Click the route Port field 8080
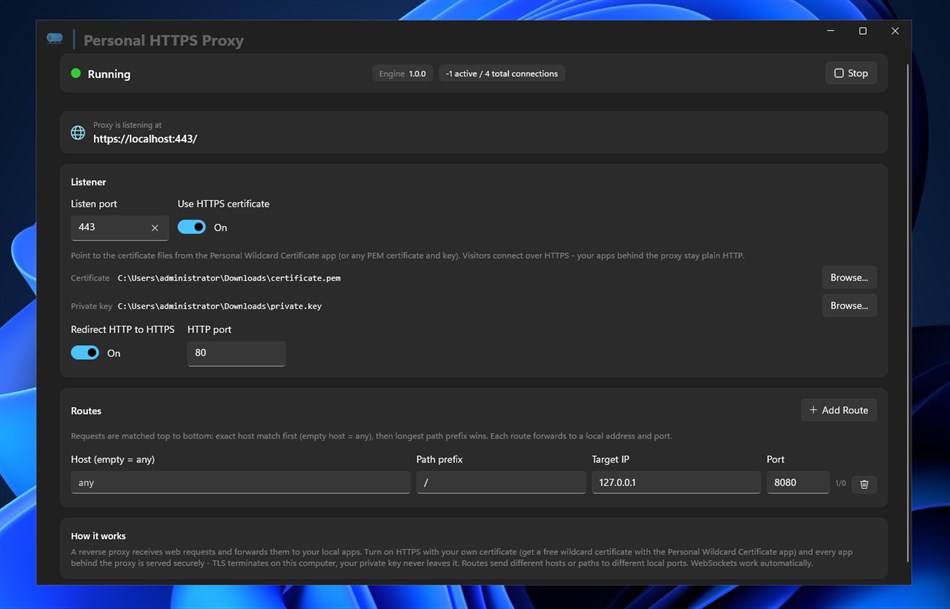Image resolution: width=950 pixels, height=609 pixels. (x=798, y=483)
